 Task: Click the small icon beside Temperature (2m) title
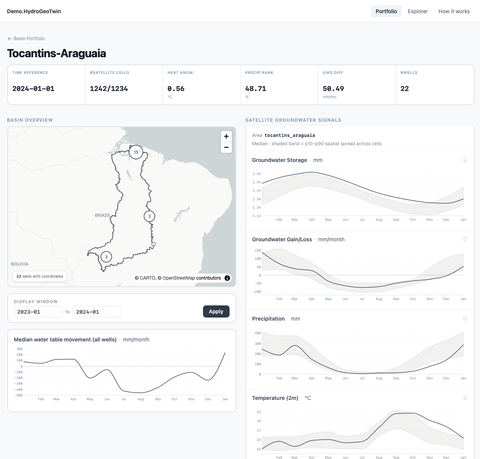click(x=465, y=398)
